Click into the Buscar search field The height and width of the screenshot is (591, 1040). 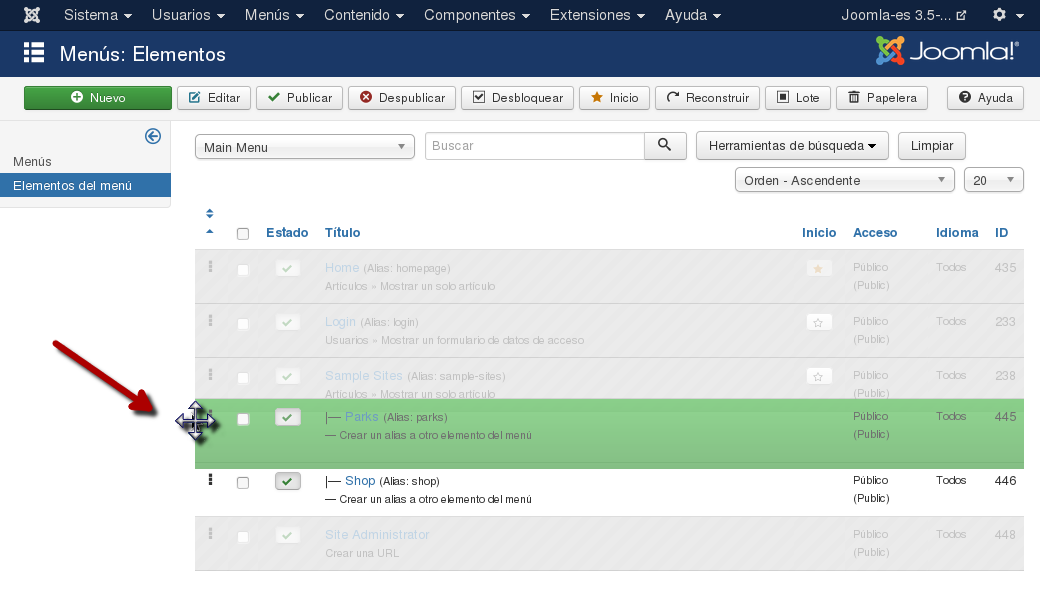click(x=534, y=146)
